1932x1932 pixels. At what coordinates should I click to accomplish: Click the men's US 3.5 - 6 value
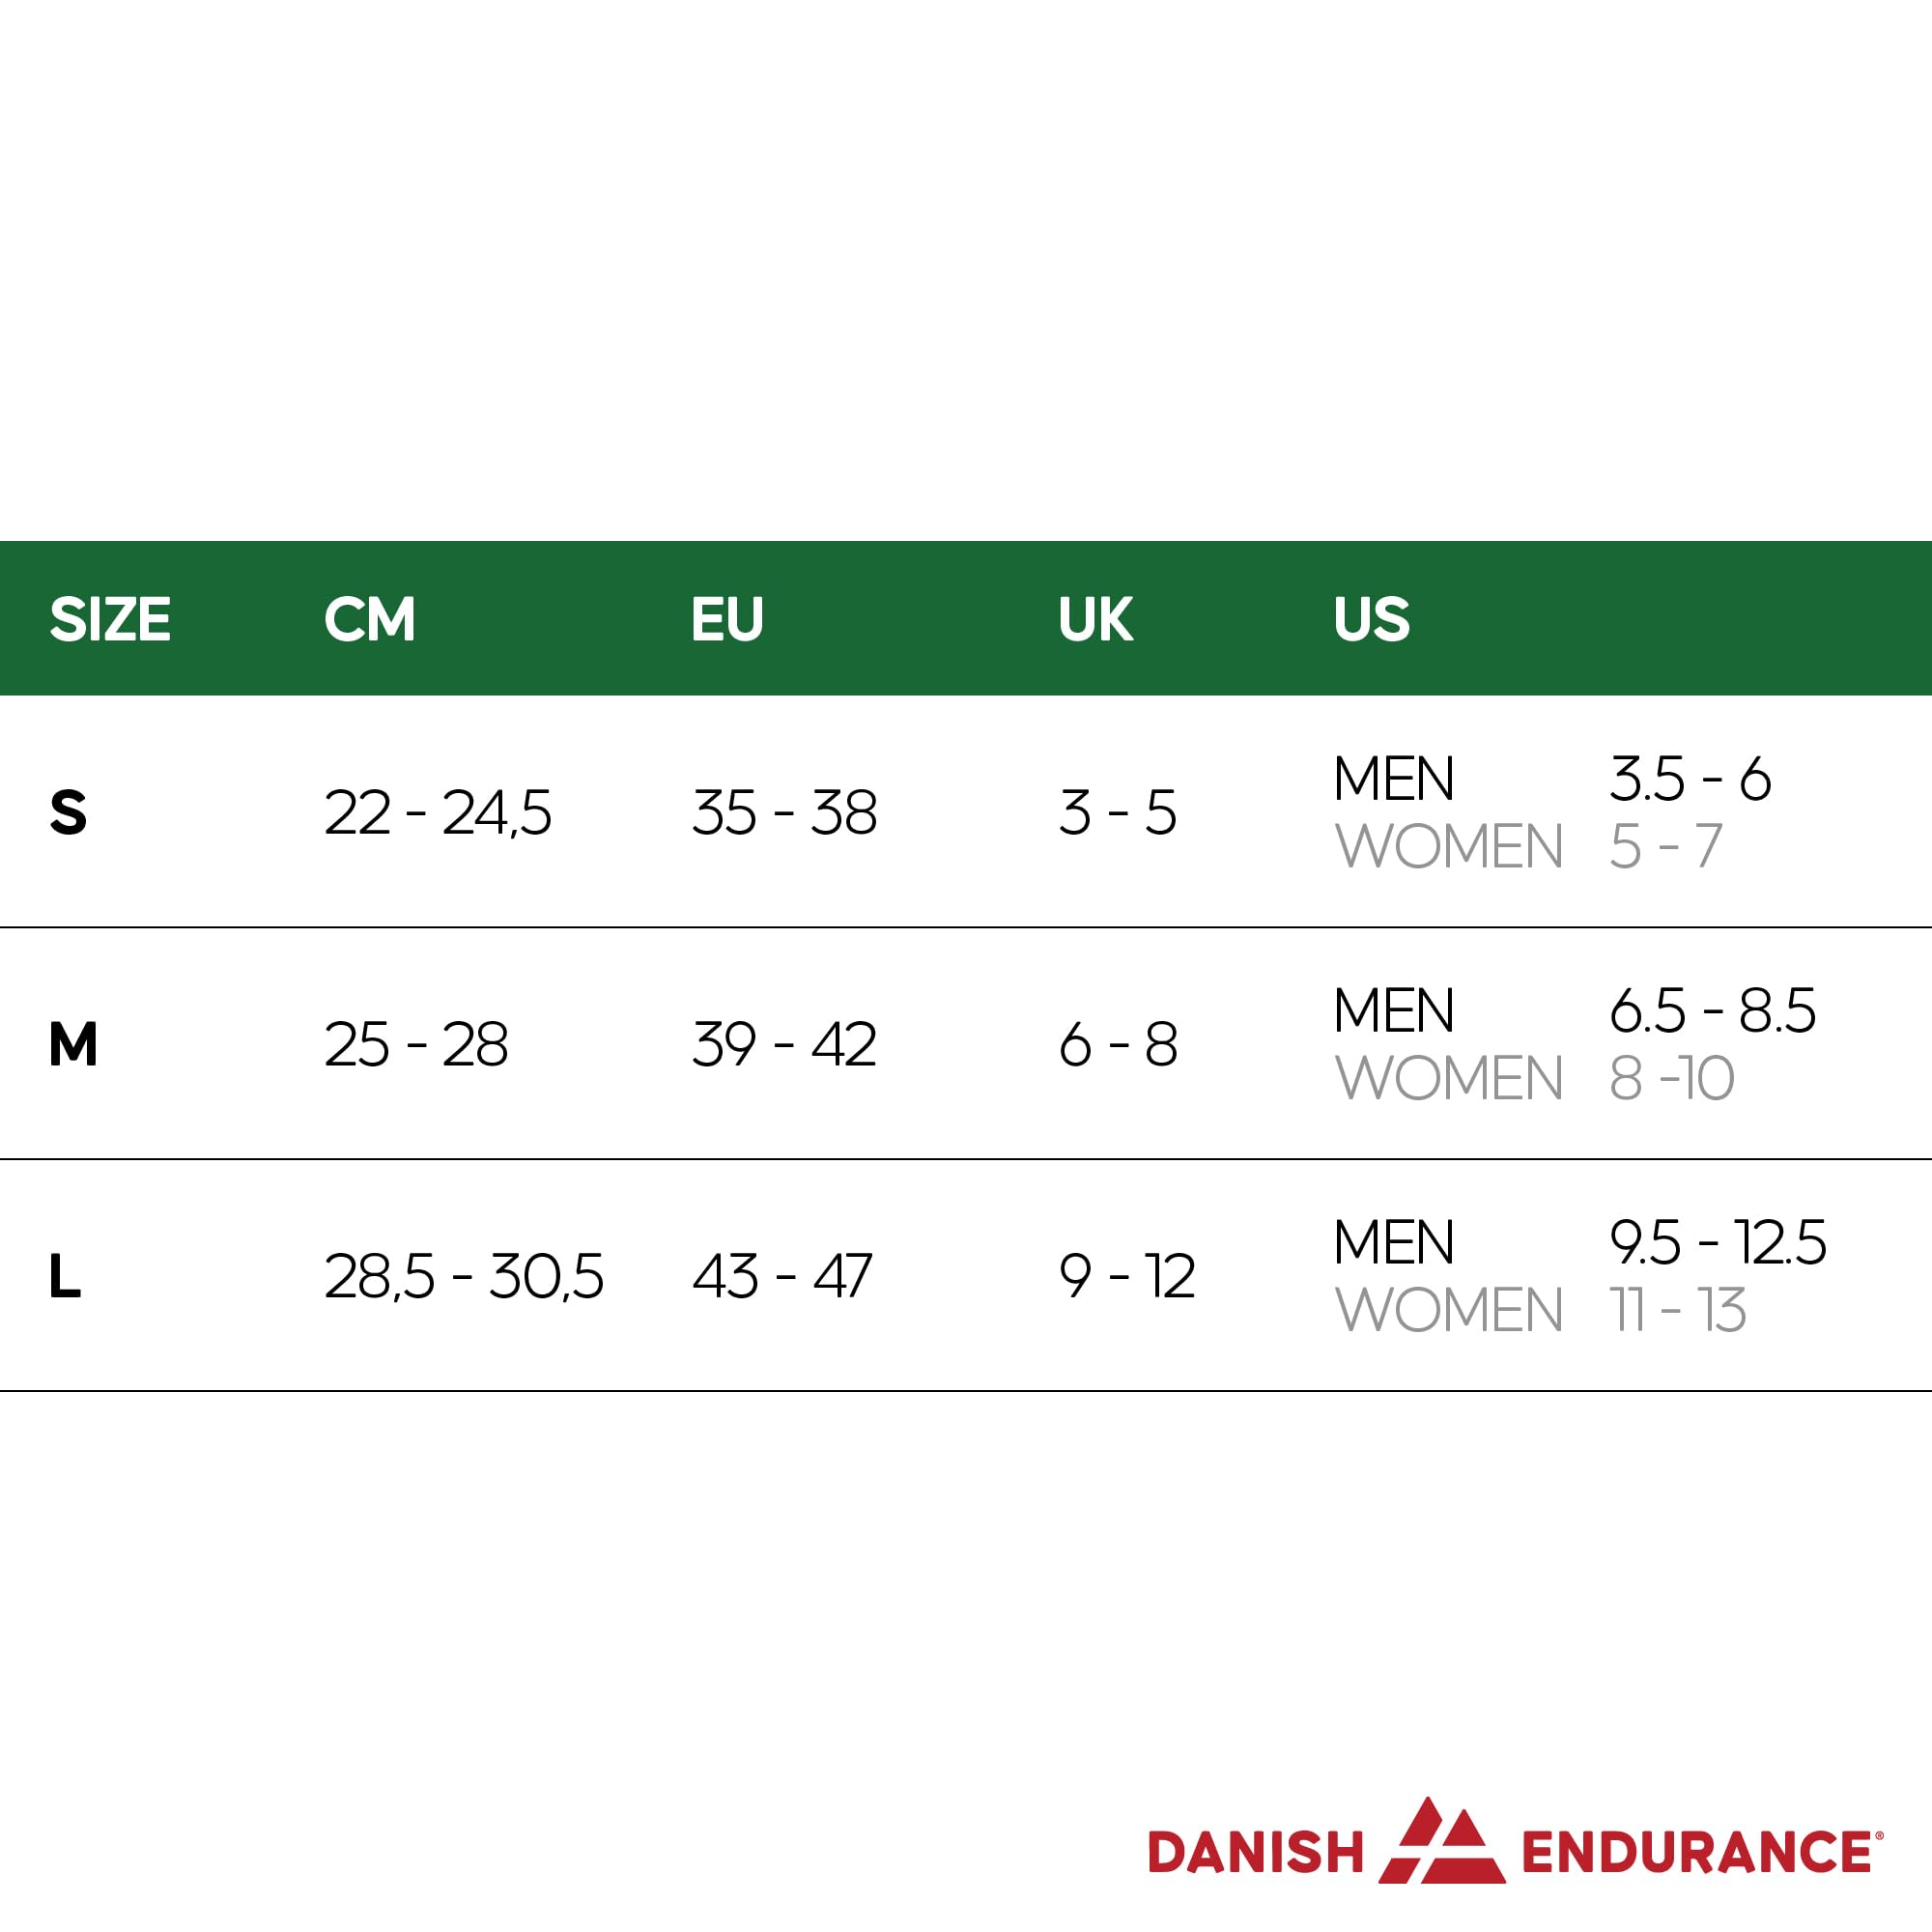coord(1691,778)
